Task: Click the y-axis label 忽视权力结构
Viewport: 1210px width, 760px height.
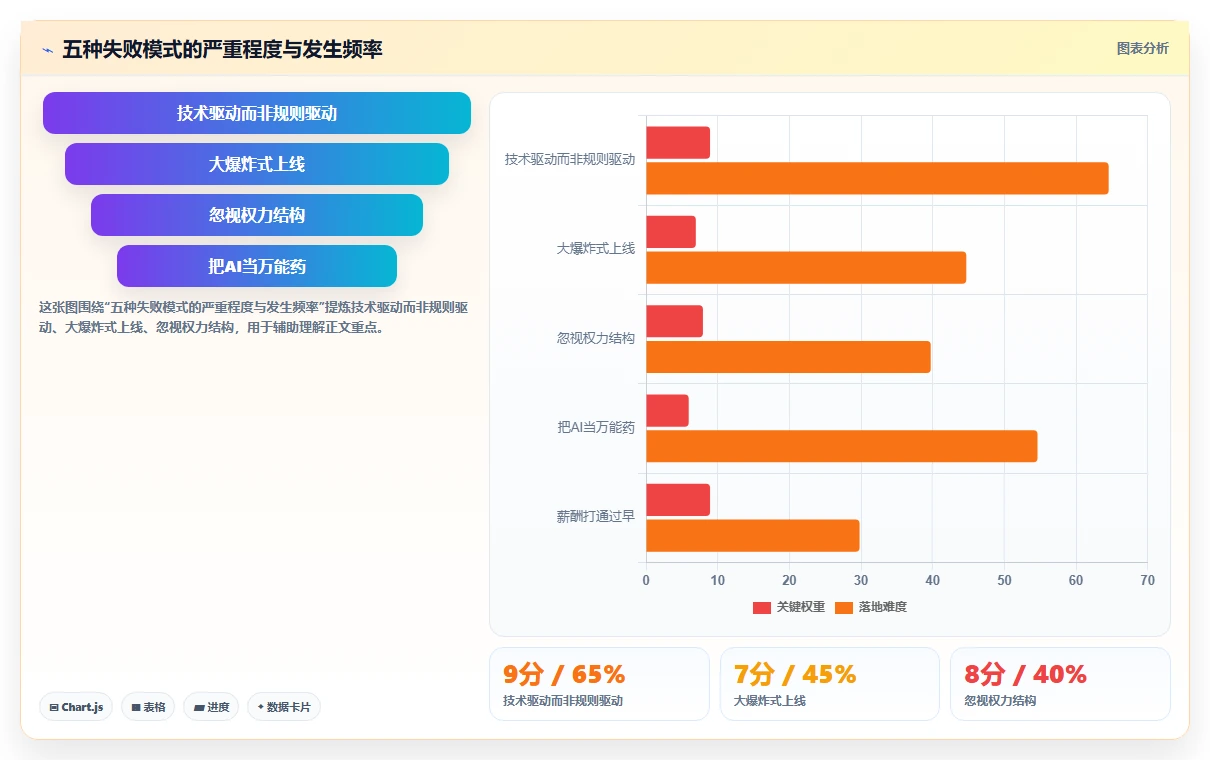Action: point(596,338)
